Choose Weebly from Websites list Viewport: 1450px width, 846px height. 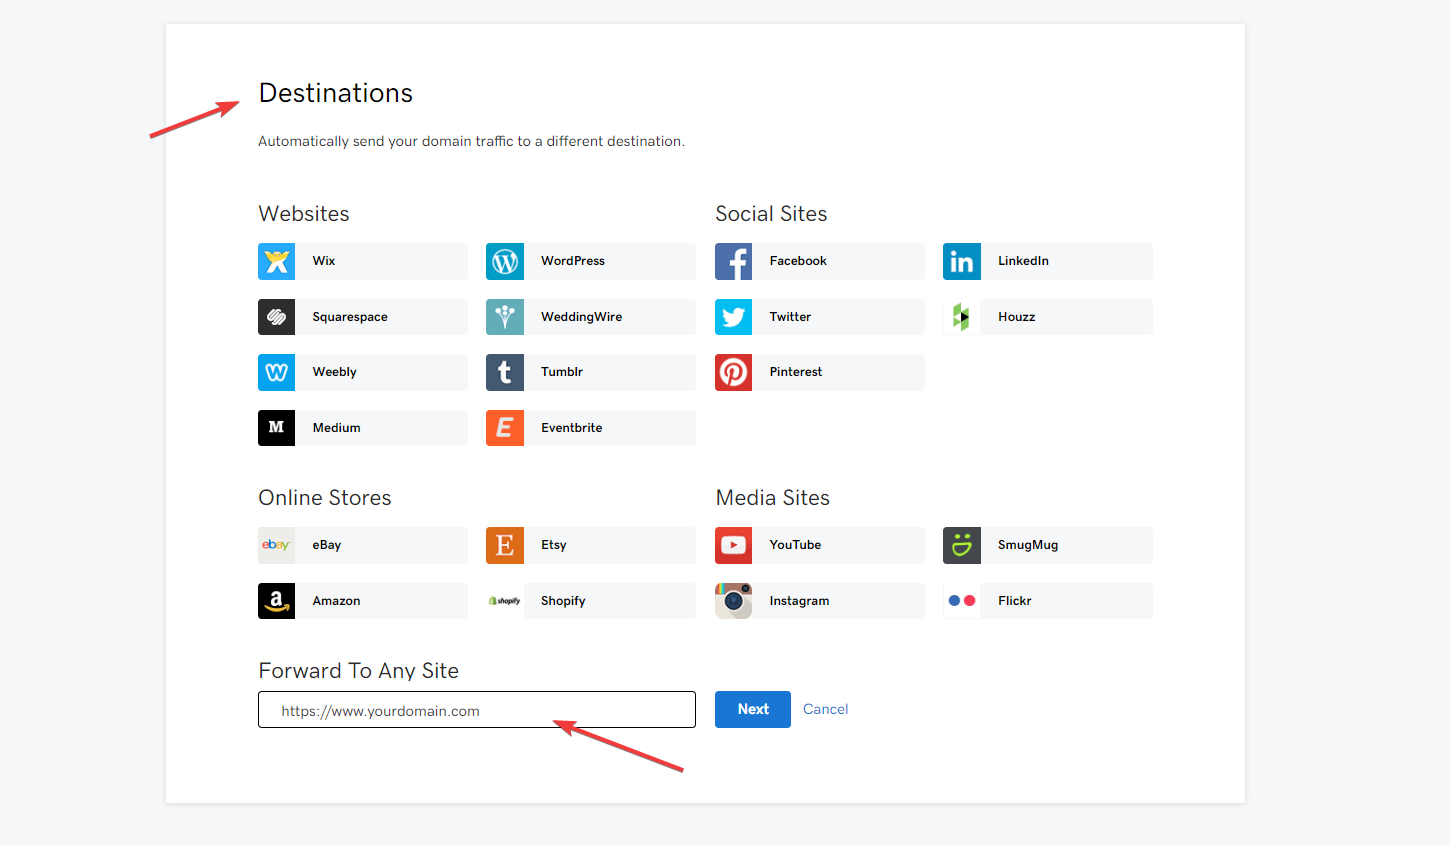[x=363, y=372]
